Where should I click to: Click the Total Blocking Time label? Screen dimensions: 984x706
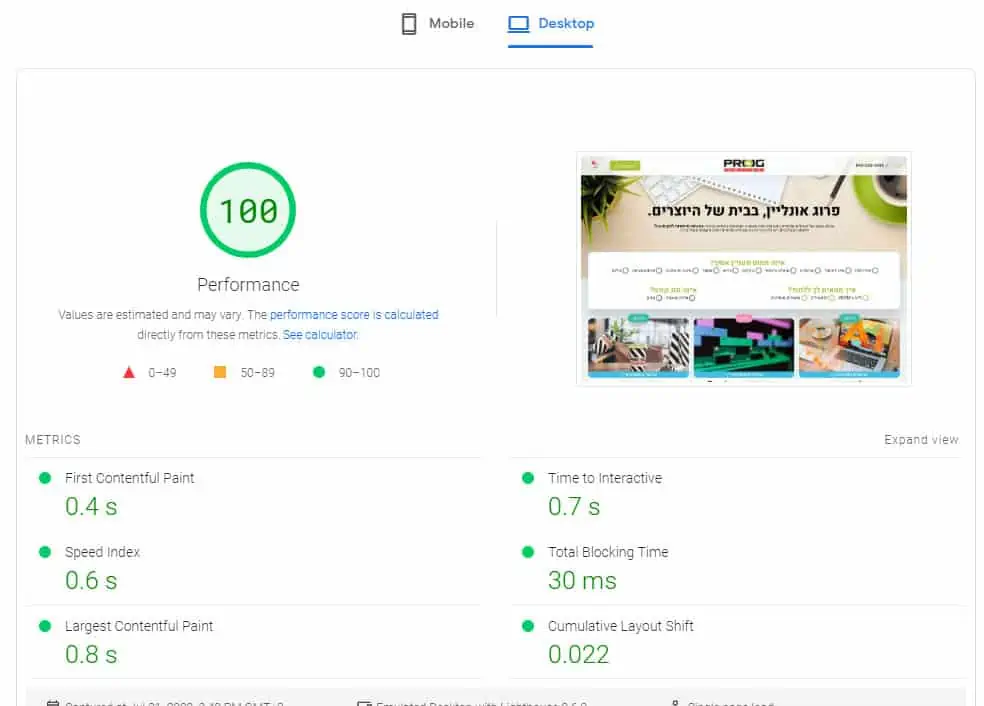click(608, 552)
